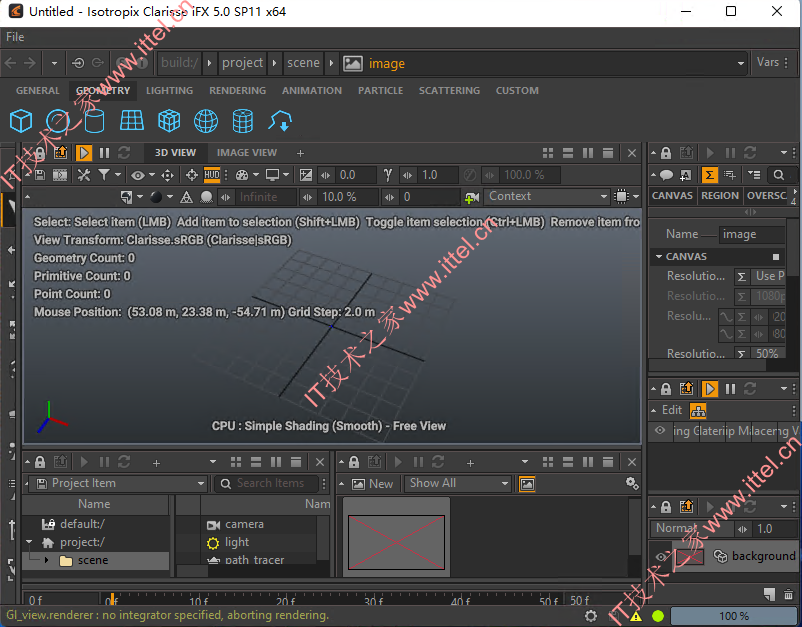Image resolution: width=802 pixels, height=627 pixels.
Task: Create a polybox from the Geometry shelf
Action: [x=21, y=121]
